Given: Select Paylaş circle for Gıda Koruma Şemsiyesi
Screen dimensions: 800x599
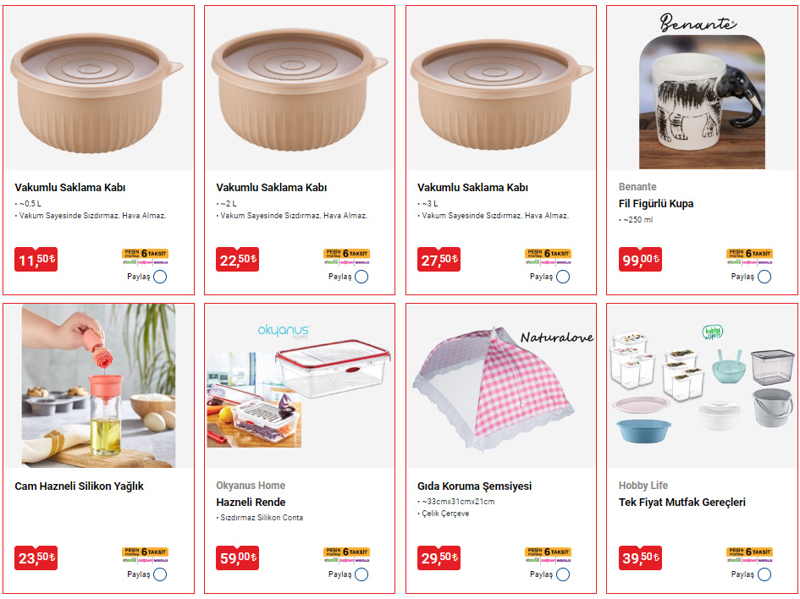Looking at the screenshot, I should pos(563,575).
